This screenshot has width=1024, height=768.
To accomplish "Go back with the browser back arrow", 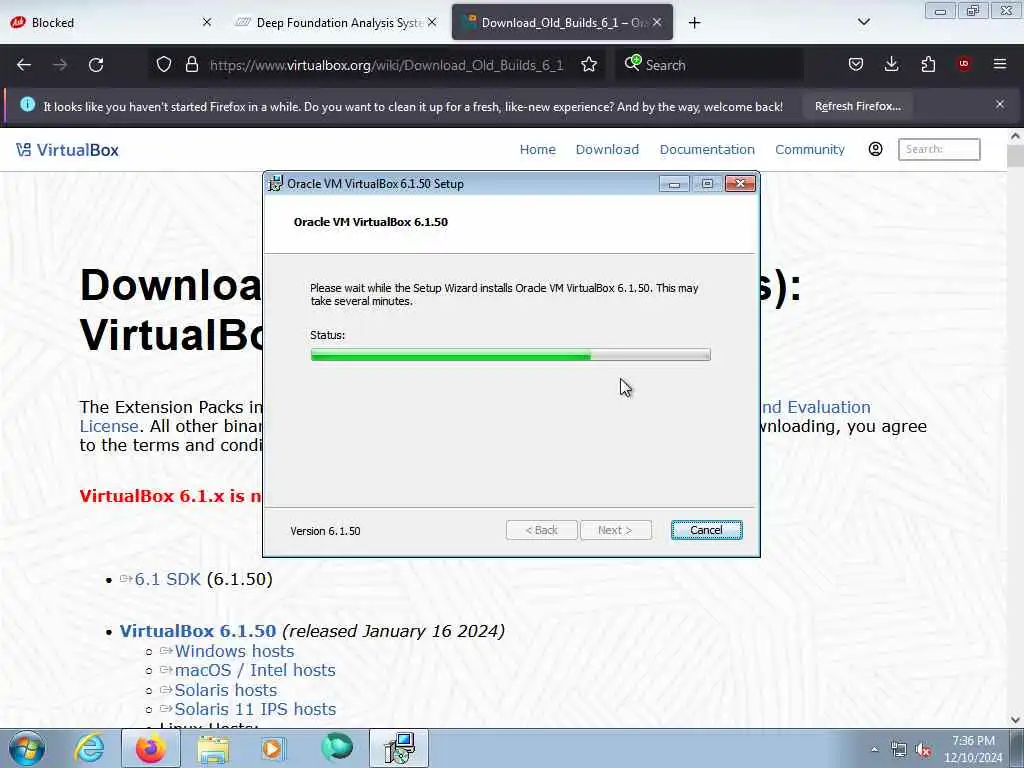I will coord(24,65).
